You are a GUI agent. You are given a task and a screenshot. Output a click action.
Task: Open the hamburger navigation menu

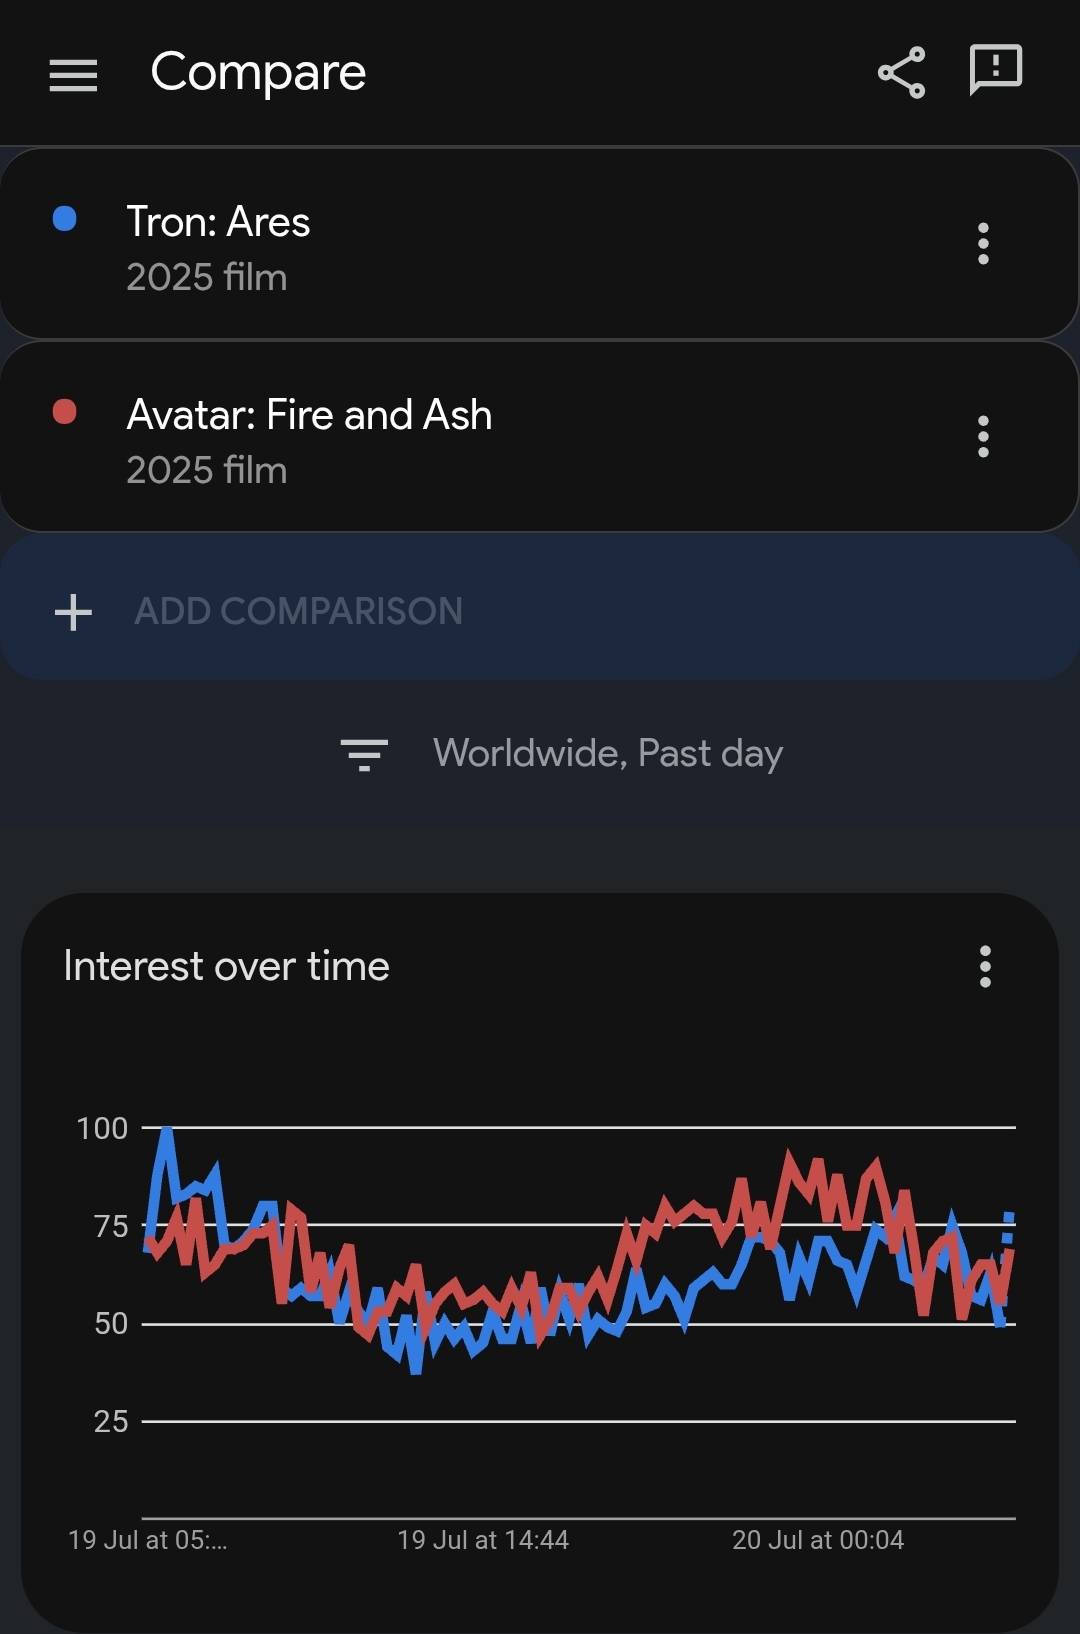73,74
